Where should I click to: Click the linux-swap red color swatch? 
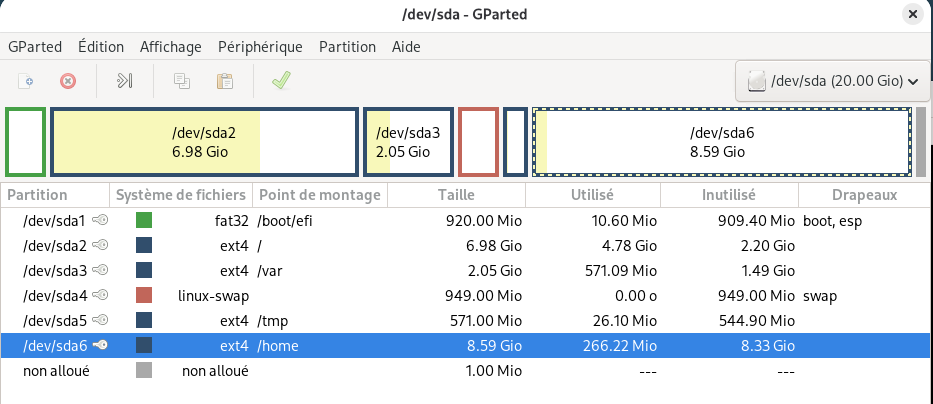pos(144,295)
